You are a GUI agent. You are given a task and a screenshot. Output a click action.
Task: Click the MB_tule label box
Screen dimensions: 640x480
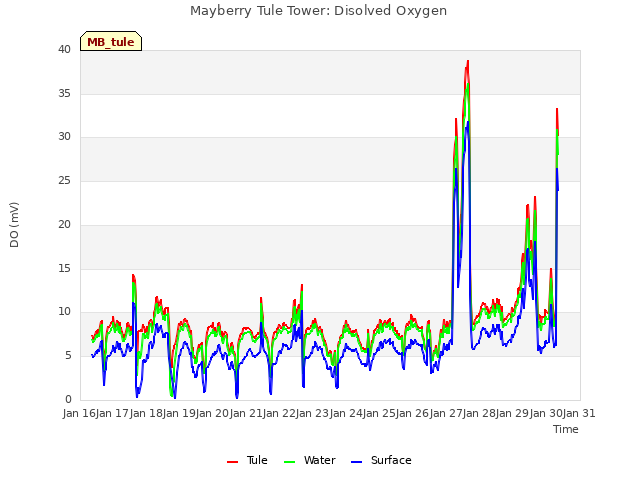pos(111,41)
